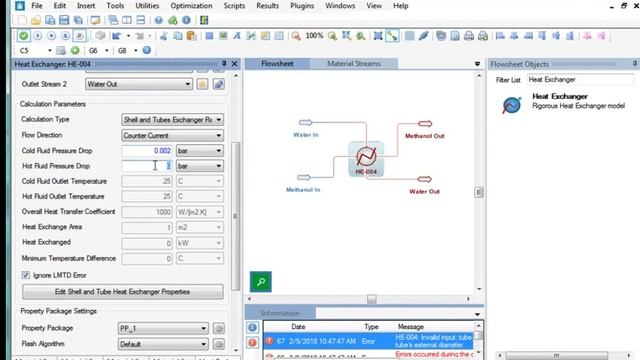Open the G6 toolbar dropdown
This screenshot has width=640, height=360.
pyautogui.click(x=107, y=51)
